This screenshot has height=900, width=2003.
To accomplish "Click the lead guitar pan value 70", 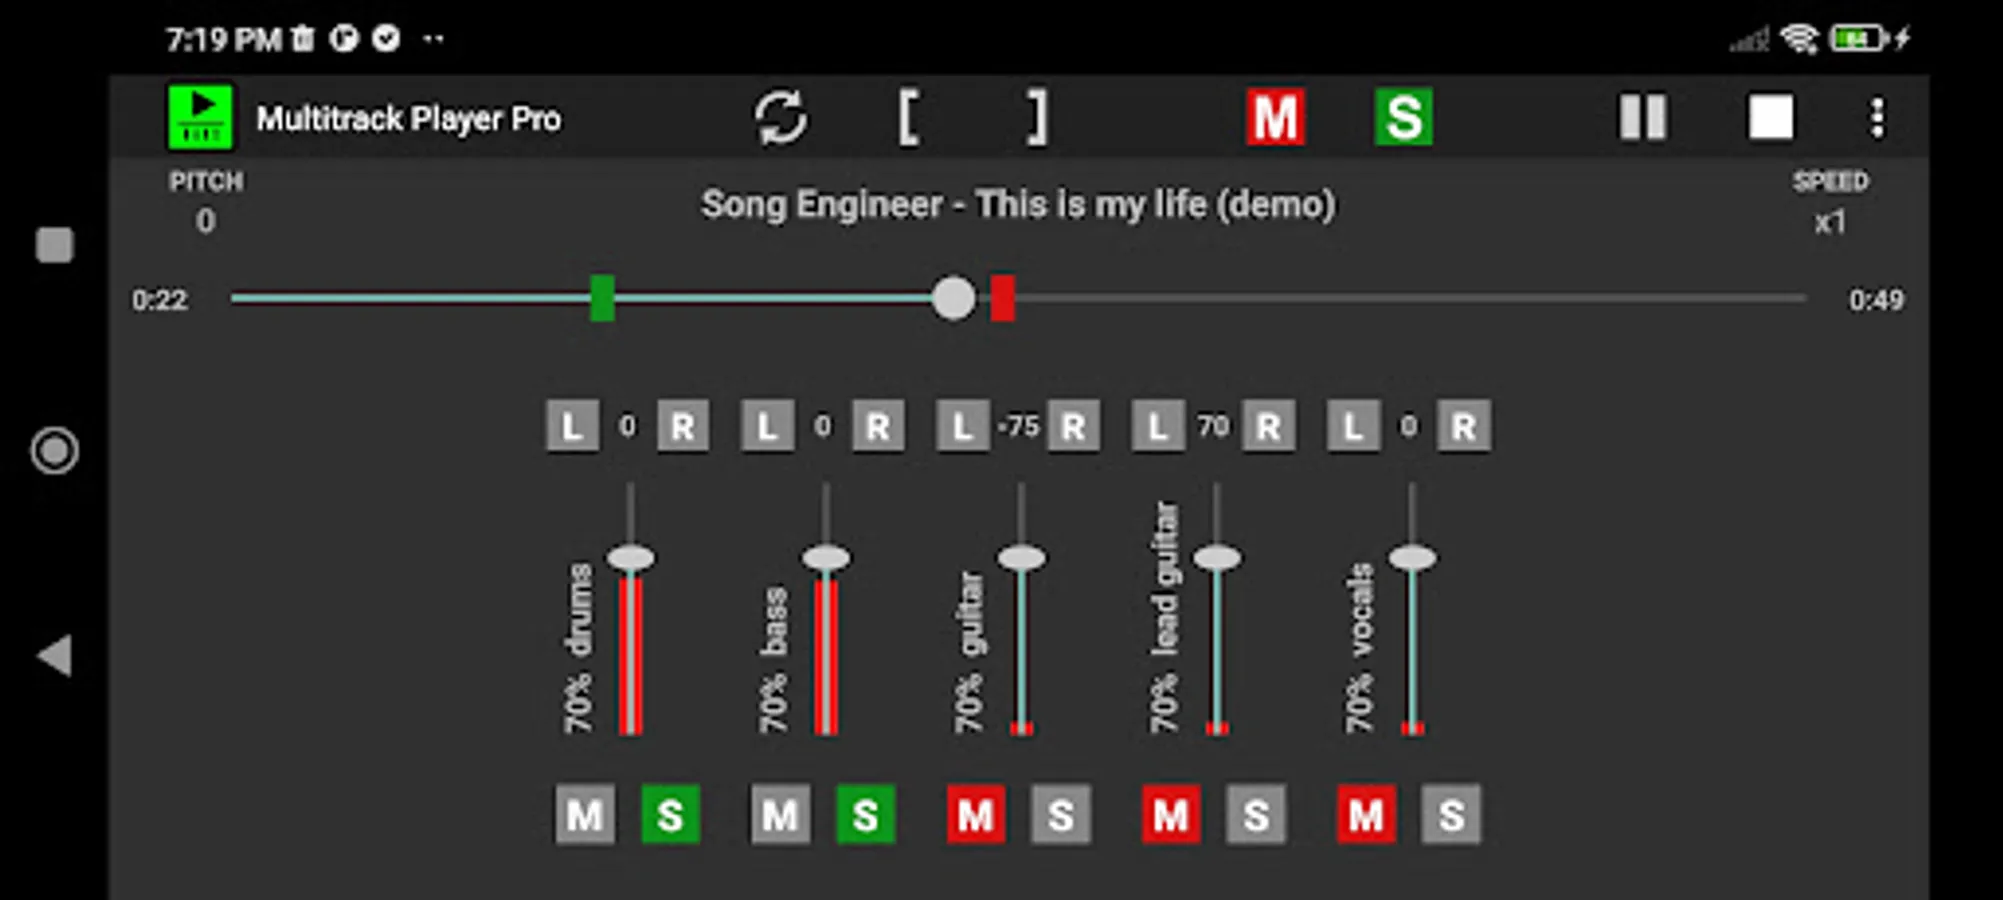I will pyautogui.click(x=1213, y=427).
